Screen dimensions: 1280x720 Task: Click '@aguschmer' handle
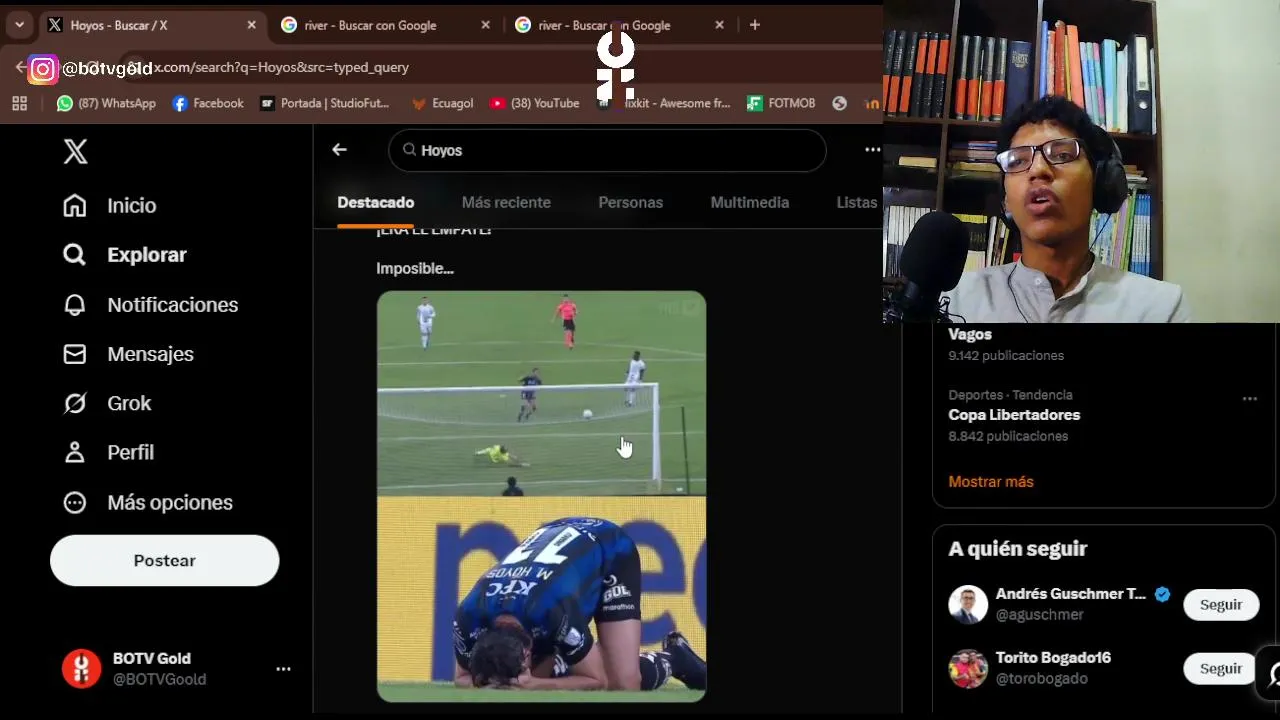[x=1039, y=615]
